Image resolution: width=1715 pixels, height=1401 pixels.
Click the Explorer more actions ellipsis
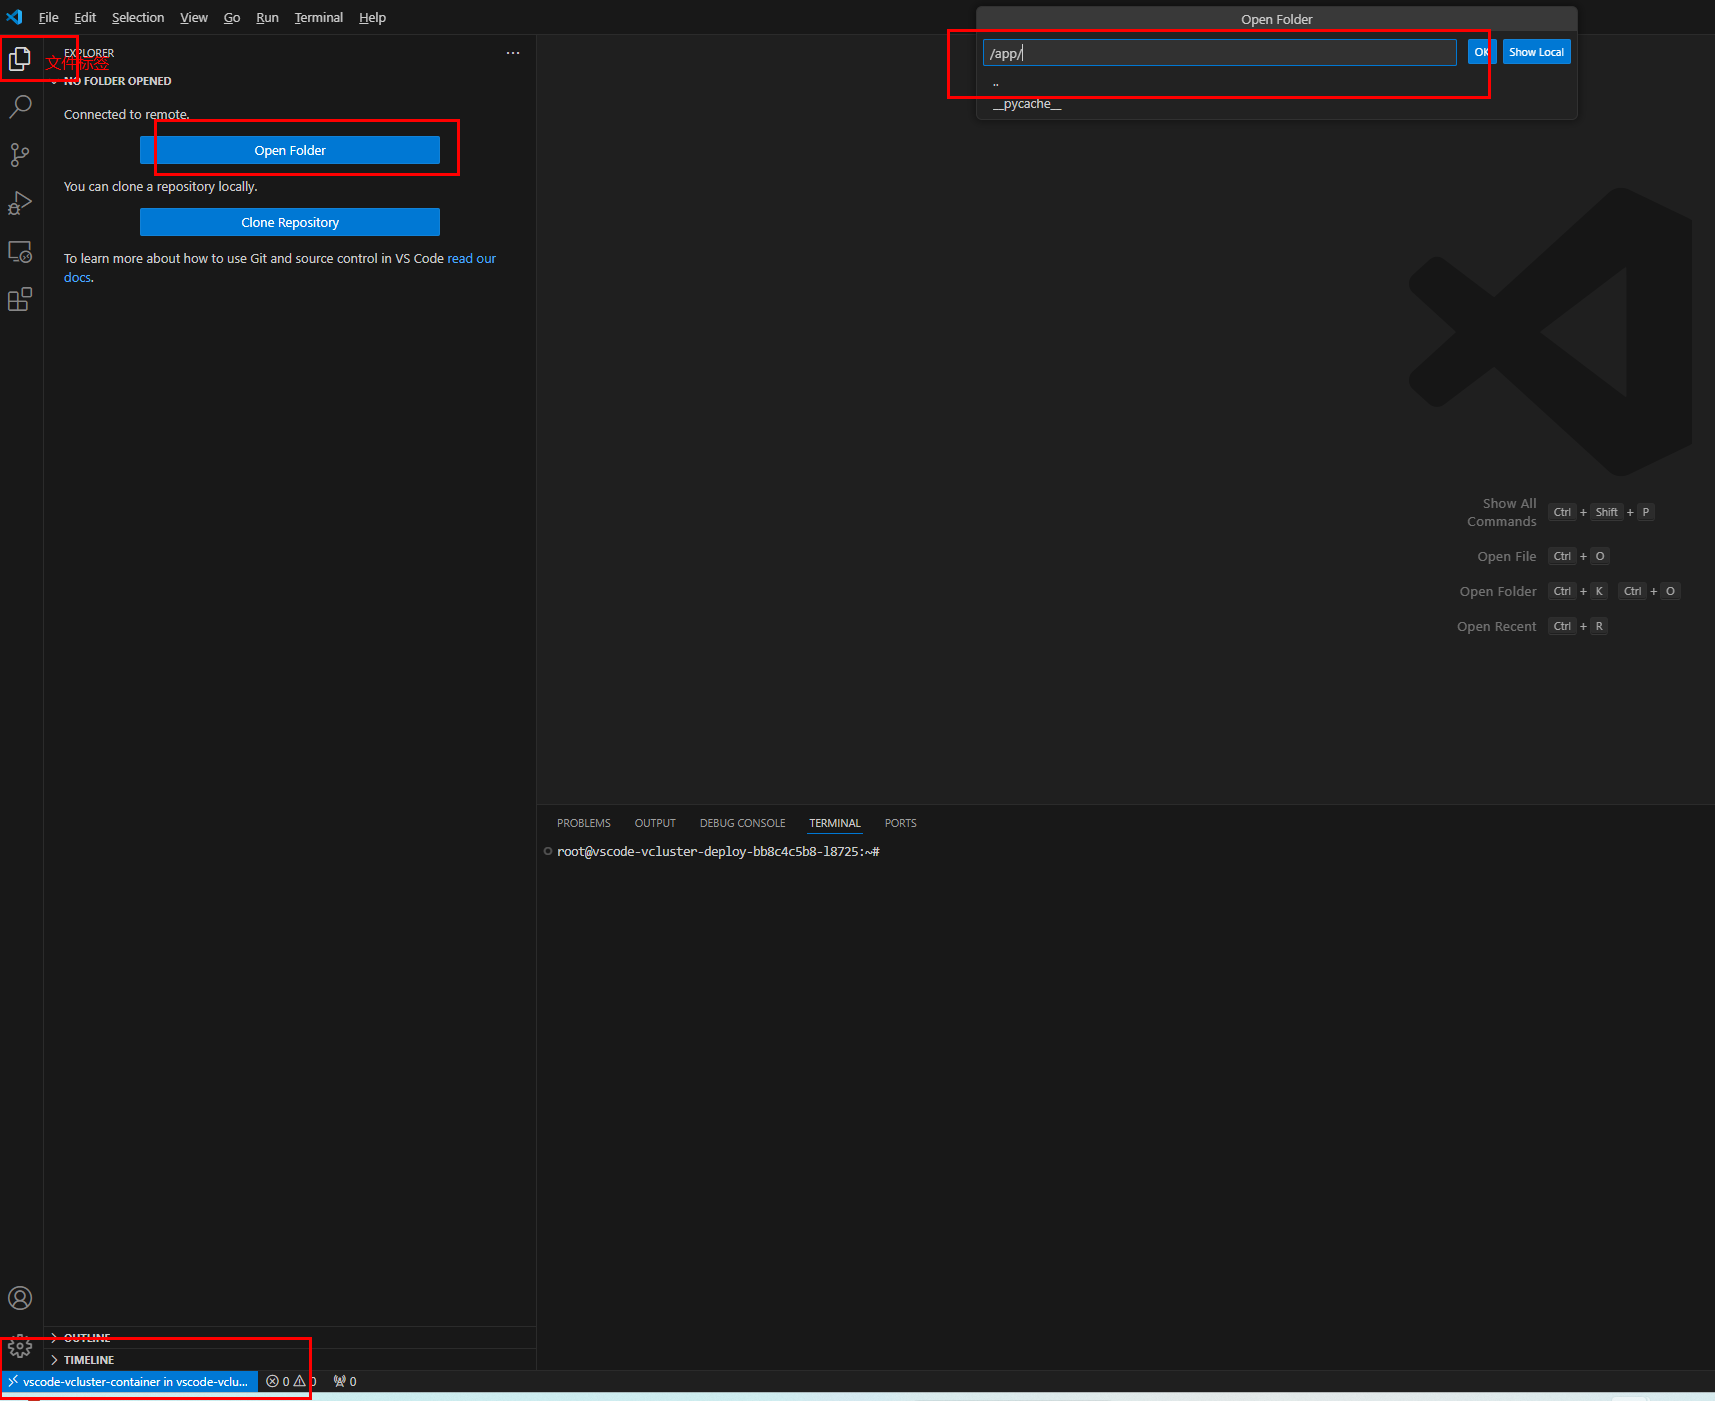click(513, 53)
